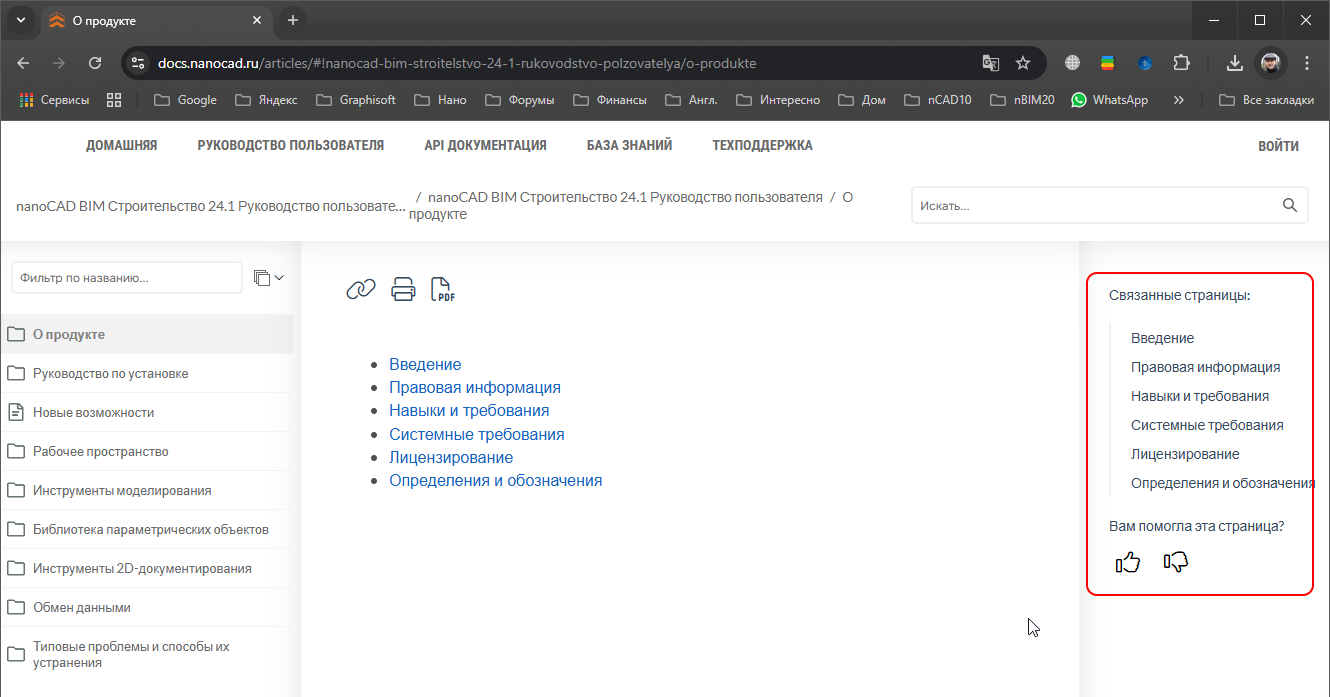
Task: Open 'Навыки и требования' link in main content
Action: (469, 410)
